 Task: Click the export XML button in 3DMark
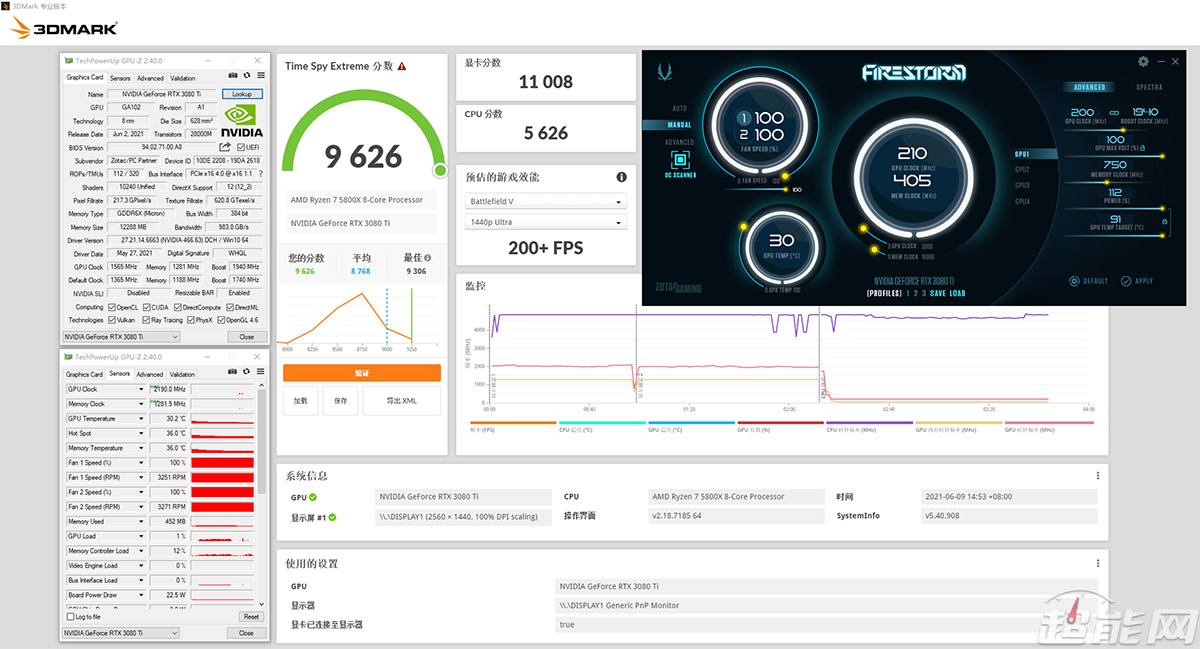pyautogui.click(x=402, y=400)
